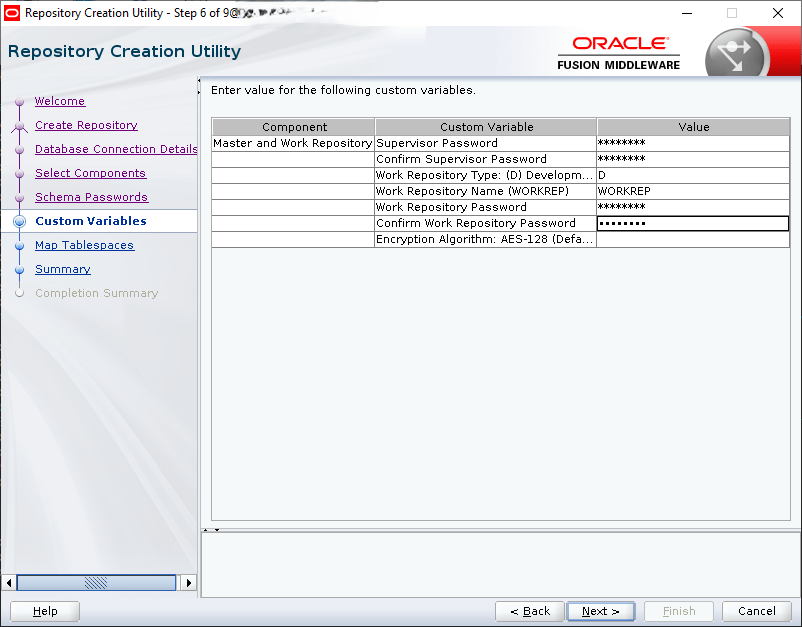The image size is (802, 627).
Task: Open the Database Connection Details step
Action: 116,149
